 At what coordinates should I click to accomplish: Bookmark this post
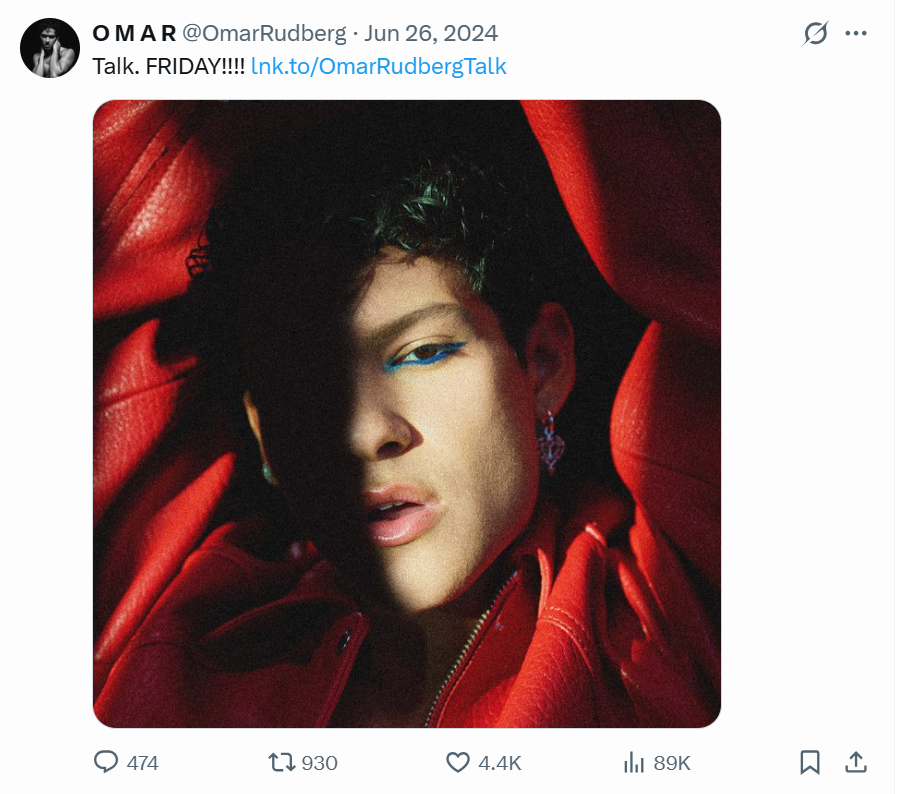tap(809, 762)
